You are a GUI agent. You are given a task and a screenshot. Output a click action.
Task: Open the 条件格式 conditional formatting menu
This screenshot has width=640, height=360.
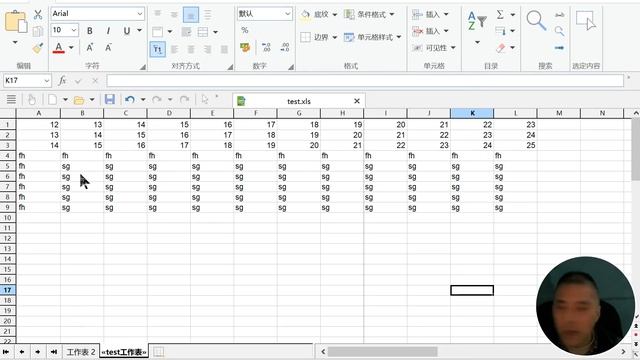(x=369, y=14)
